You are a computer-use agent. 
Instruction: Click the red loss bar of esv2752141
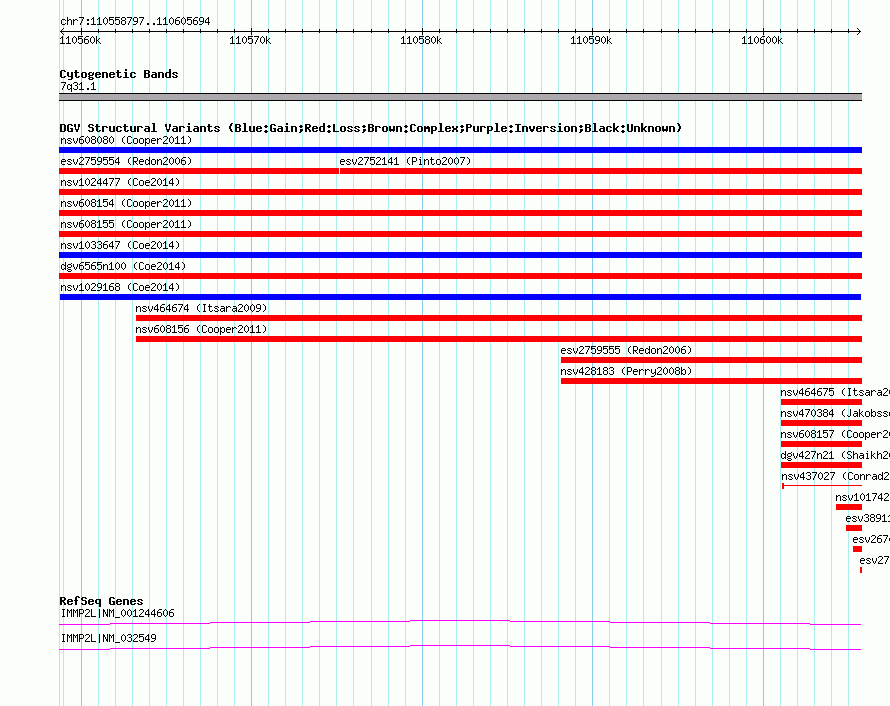coord(601,171)
